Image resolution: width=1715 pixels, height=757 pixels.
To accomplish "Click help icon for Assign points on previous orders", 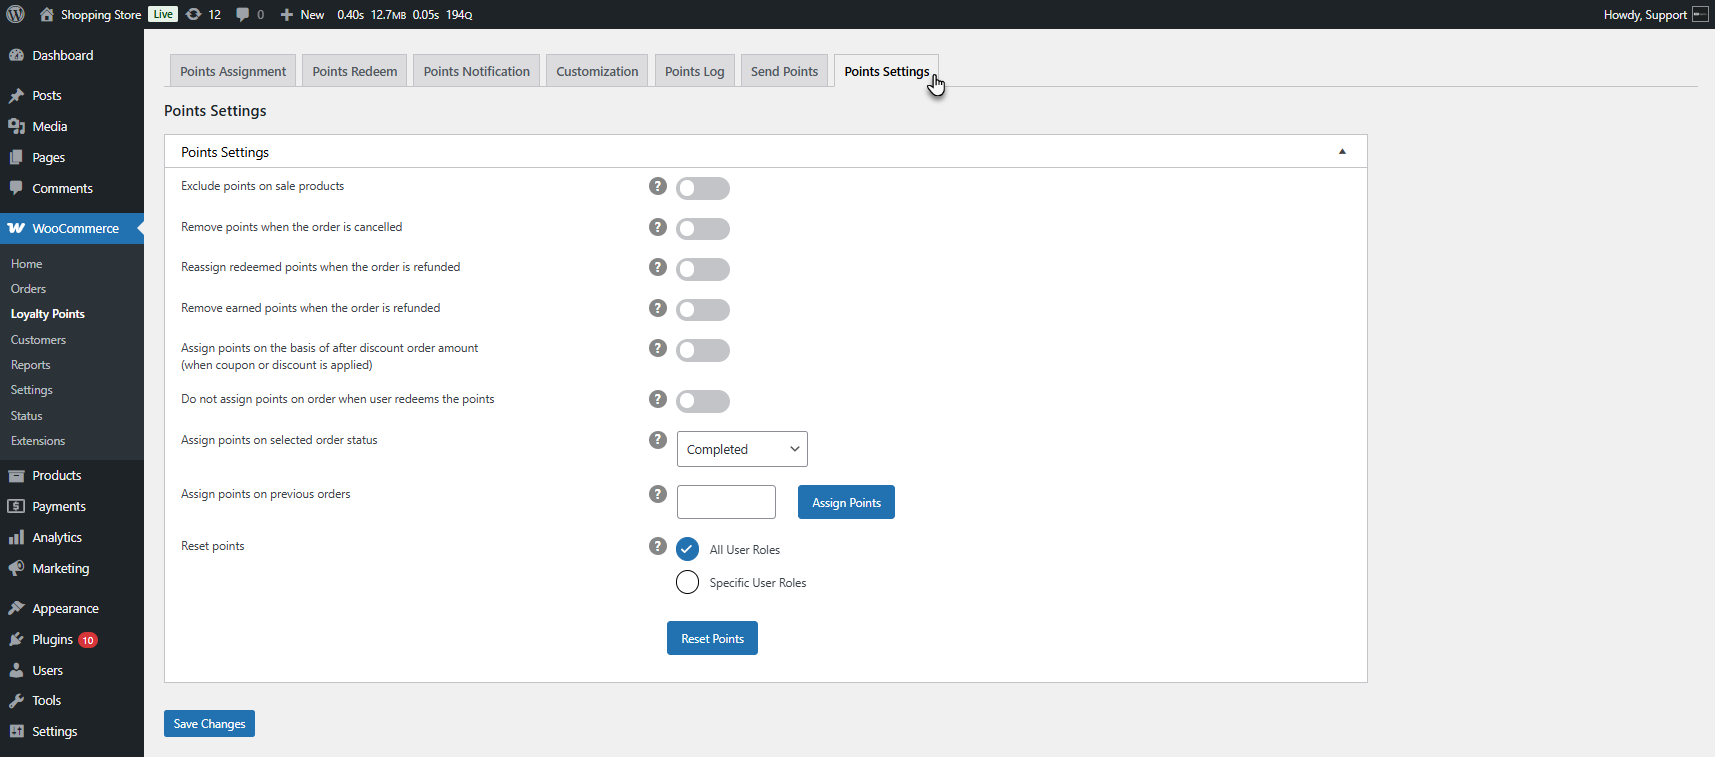I will pyautogui.click(x=657, y=494).
